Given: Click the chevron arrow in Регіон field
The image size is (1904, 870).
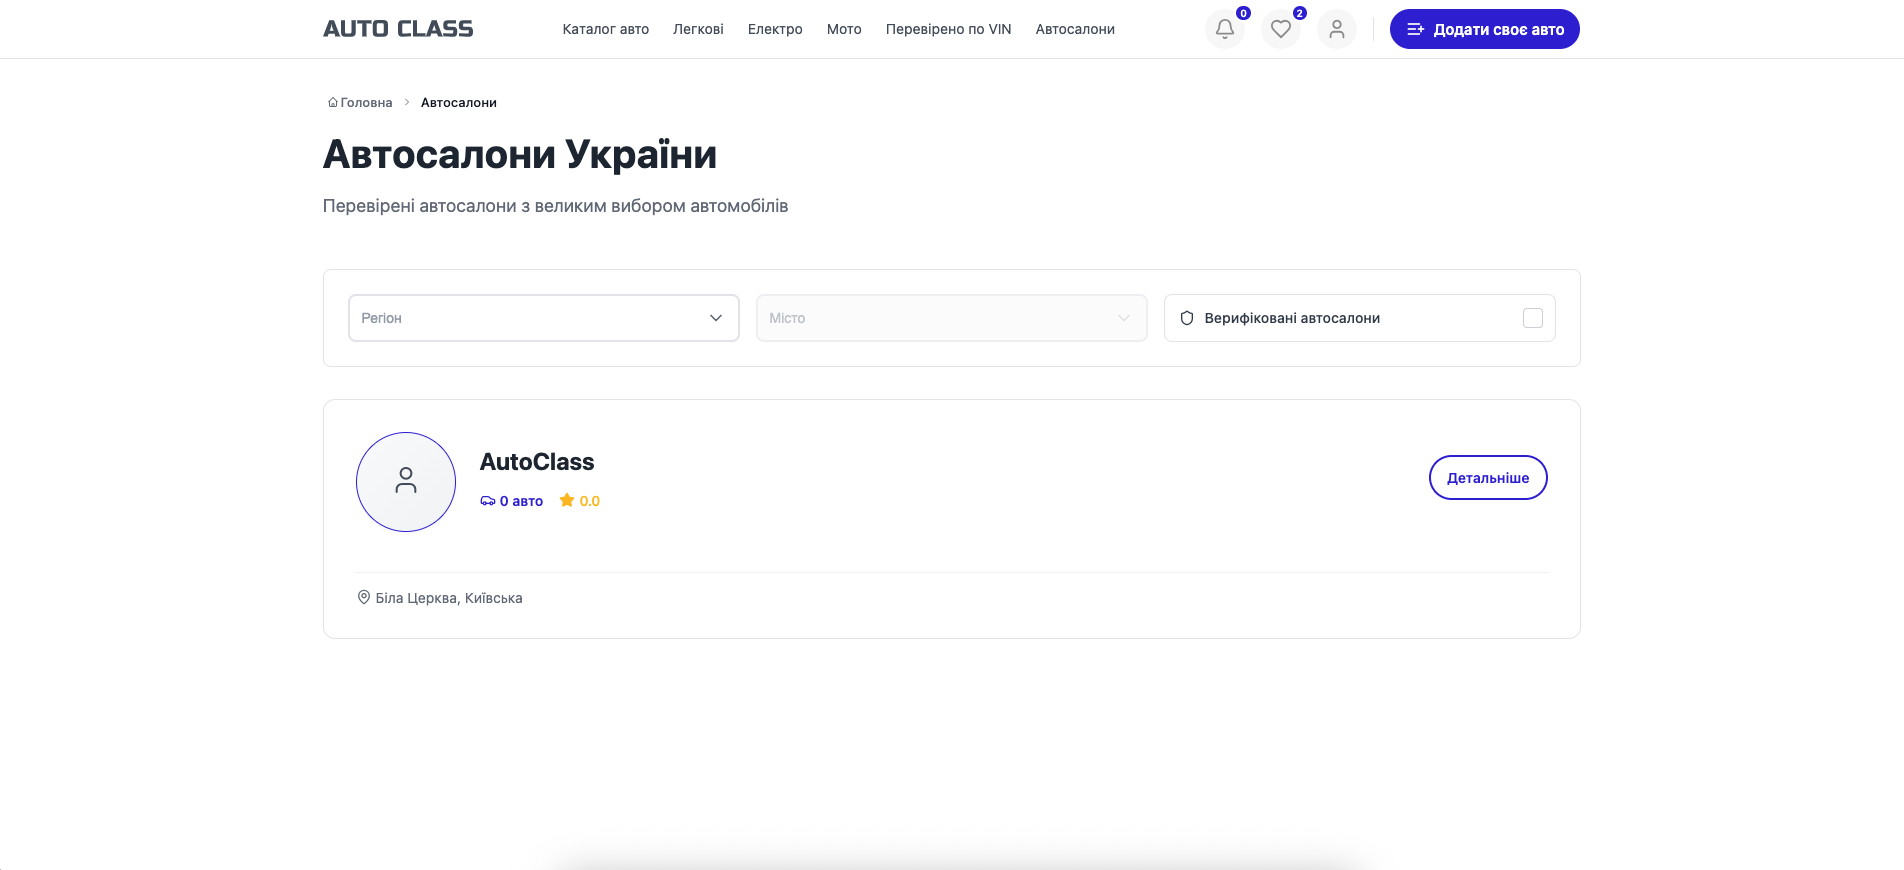Looking at the screenshot, I should (716, 318).
